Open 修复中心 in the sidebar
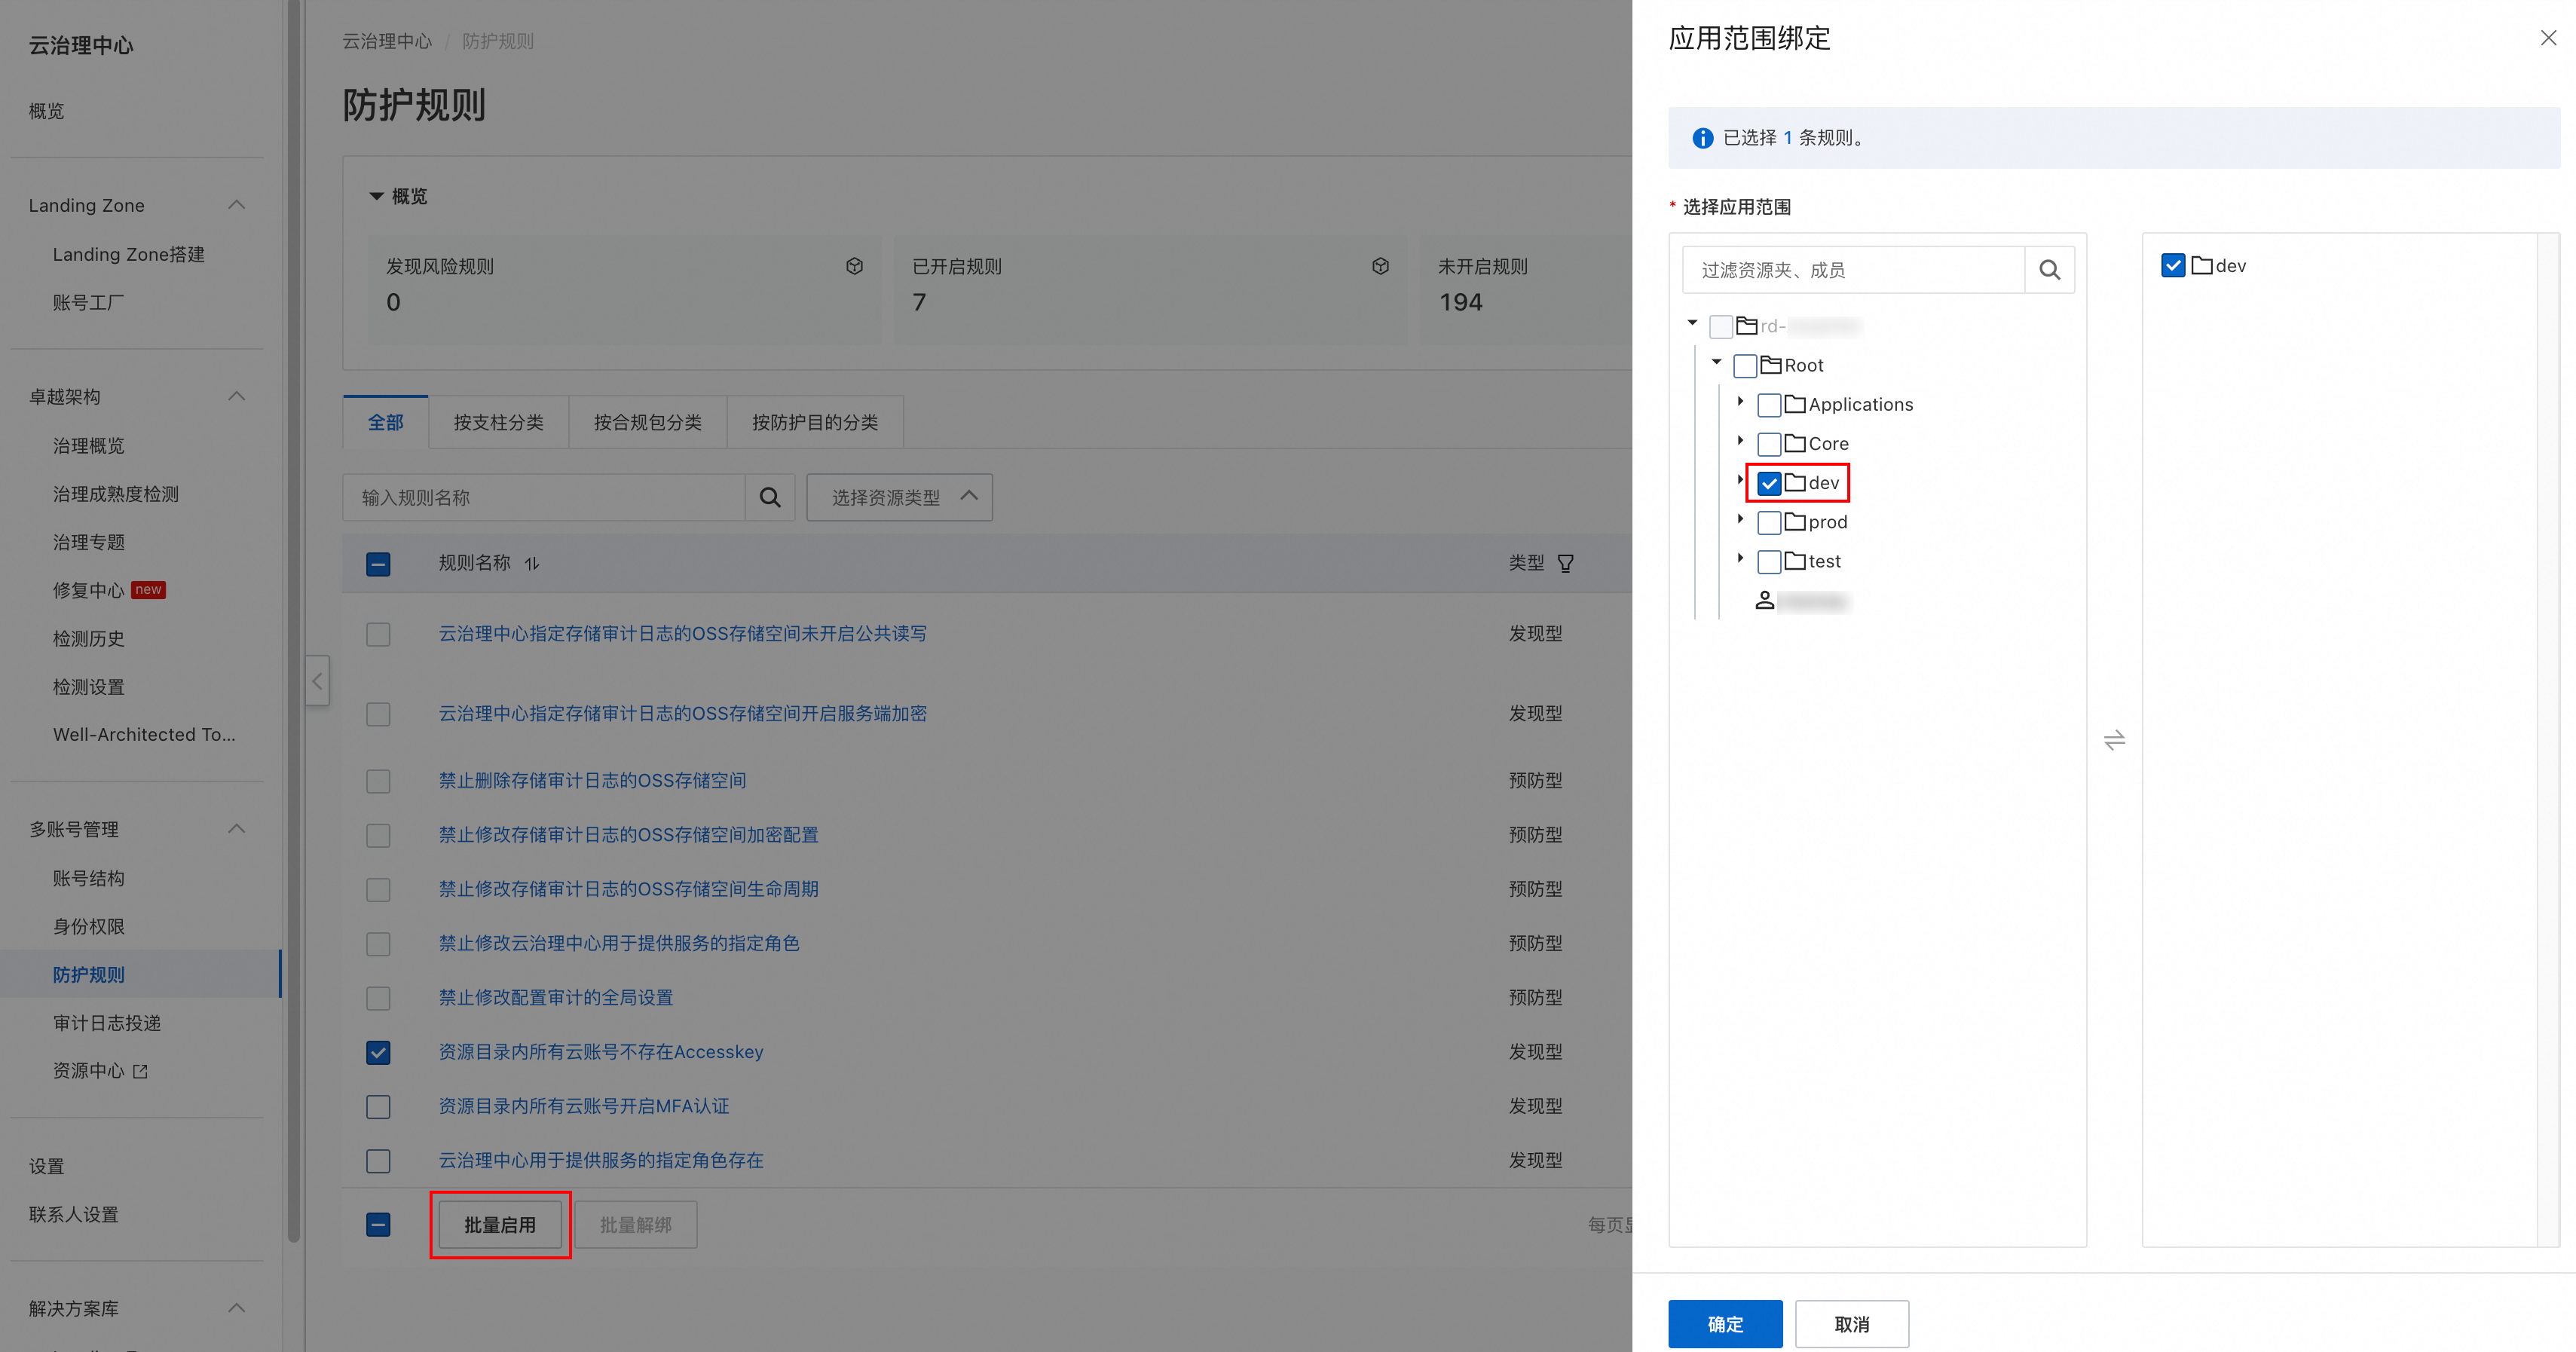 pos(89,590)
